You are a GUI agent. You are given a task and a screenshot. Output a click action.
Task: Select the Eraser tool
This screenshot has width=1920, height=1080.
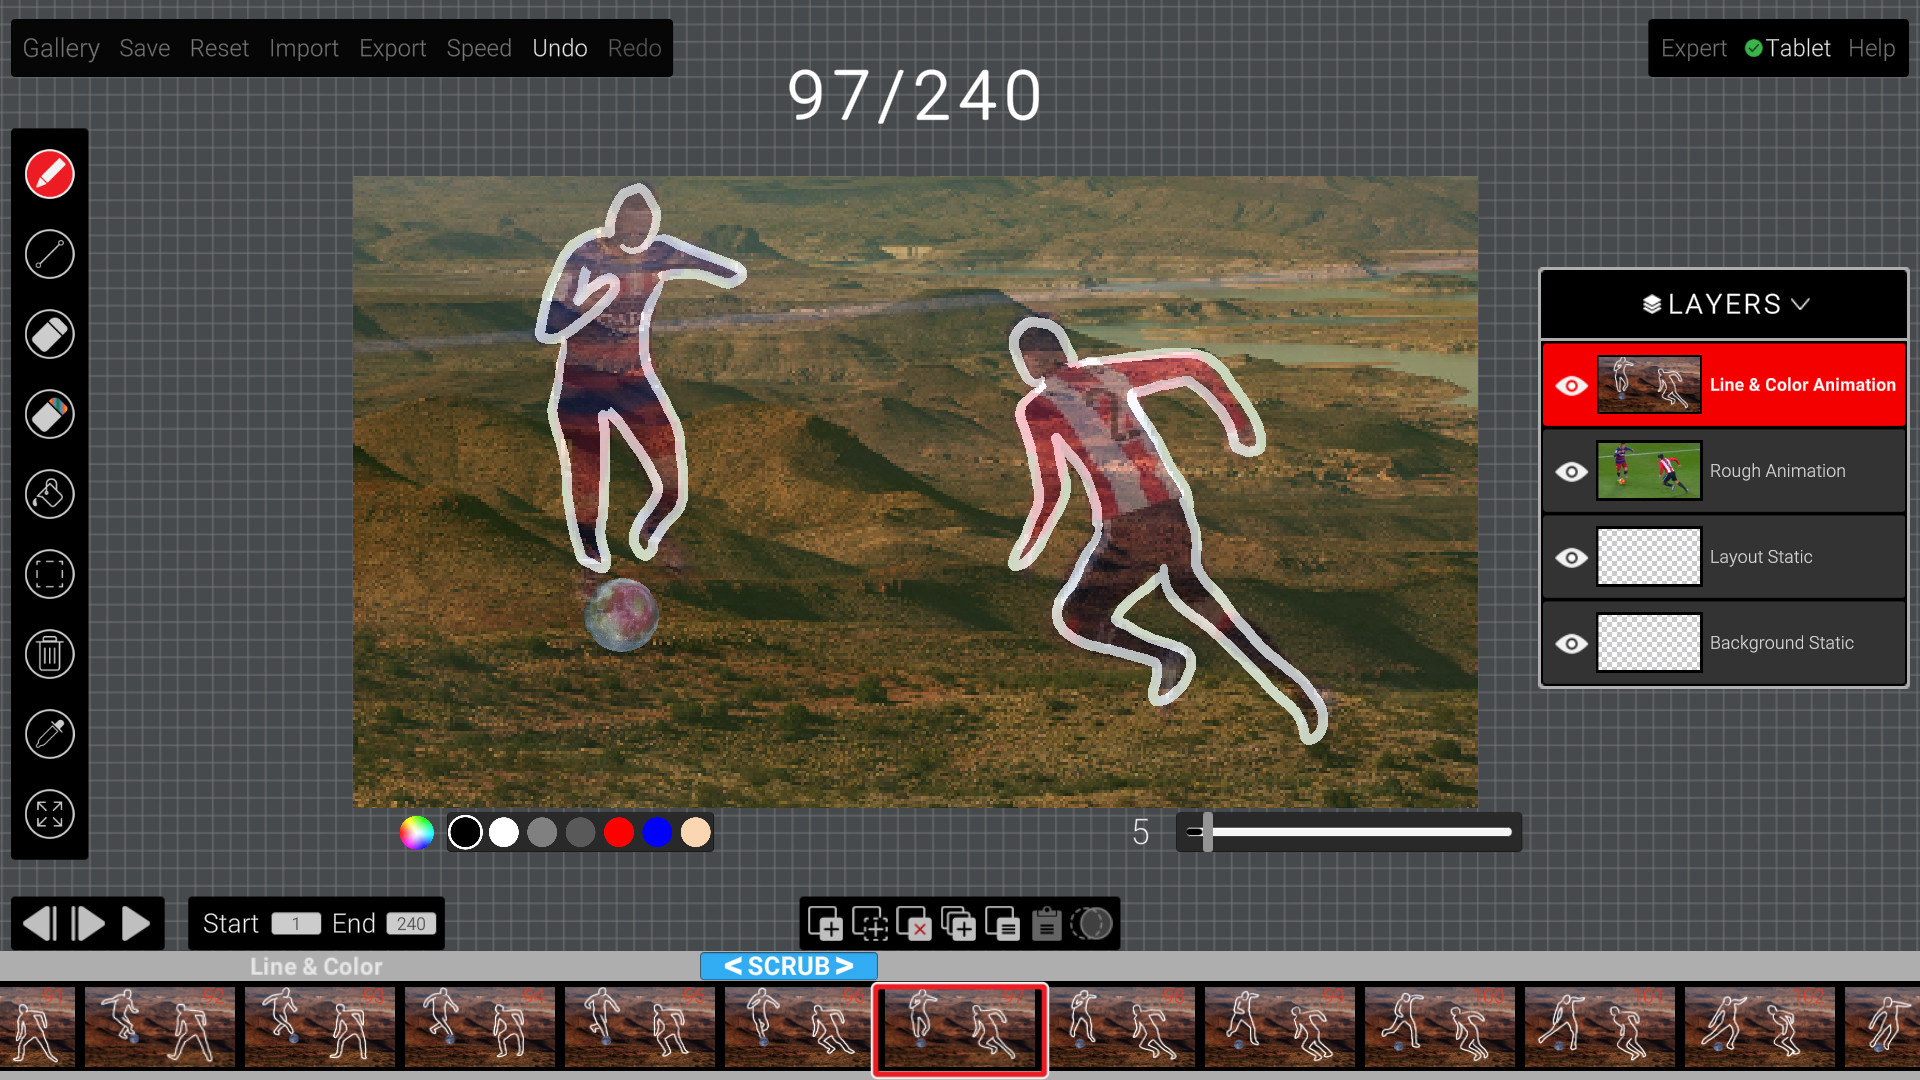[x=48, y=334]
